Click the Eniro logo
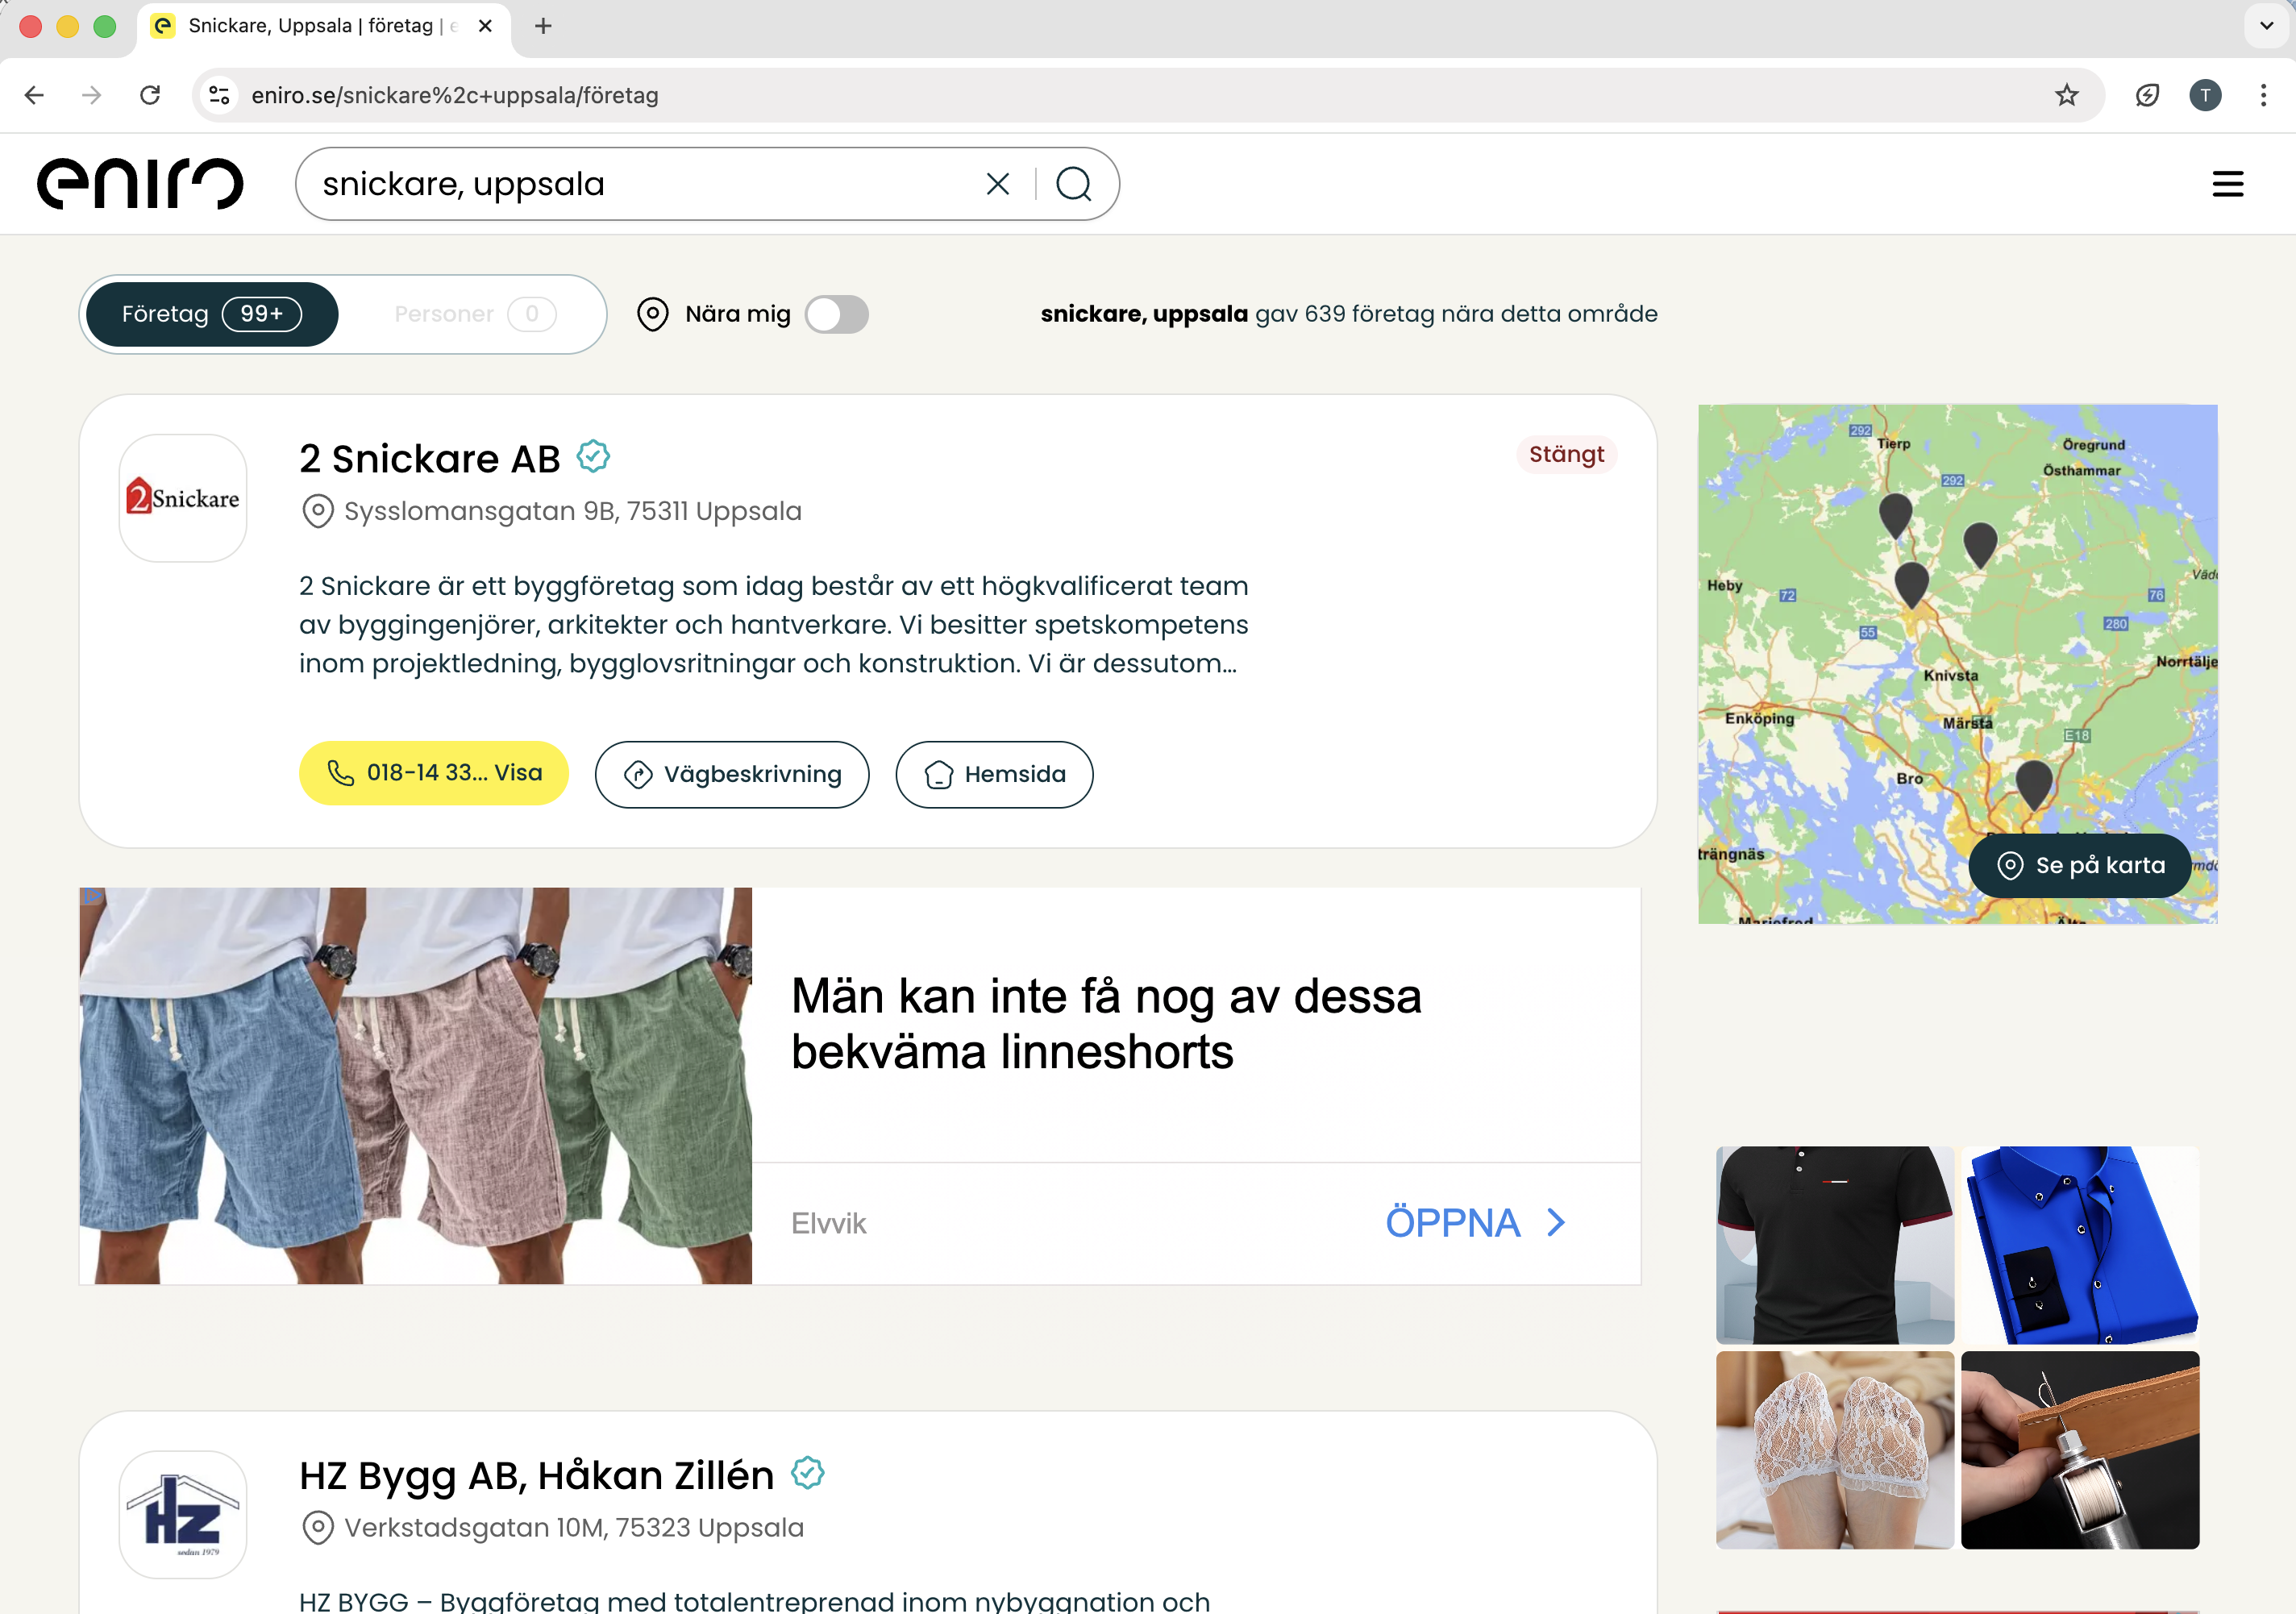This screenshot has width=2296, height=1614. pyautogui.click(x=140, y=183)
